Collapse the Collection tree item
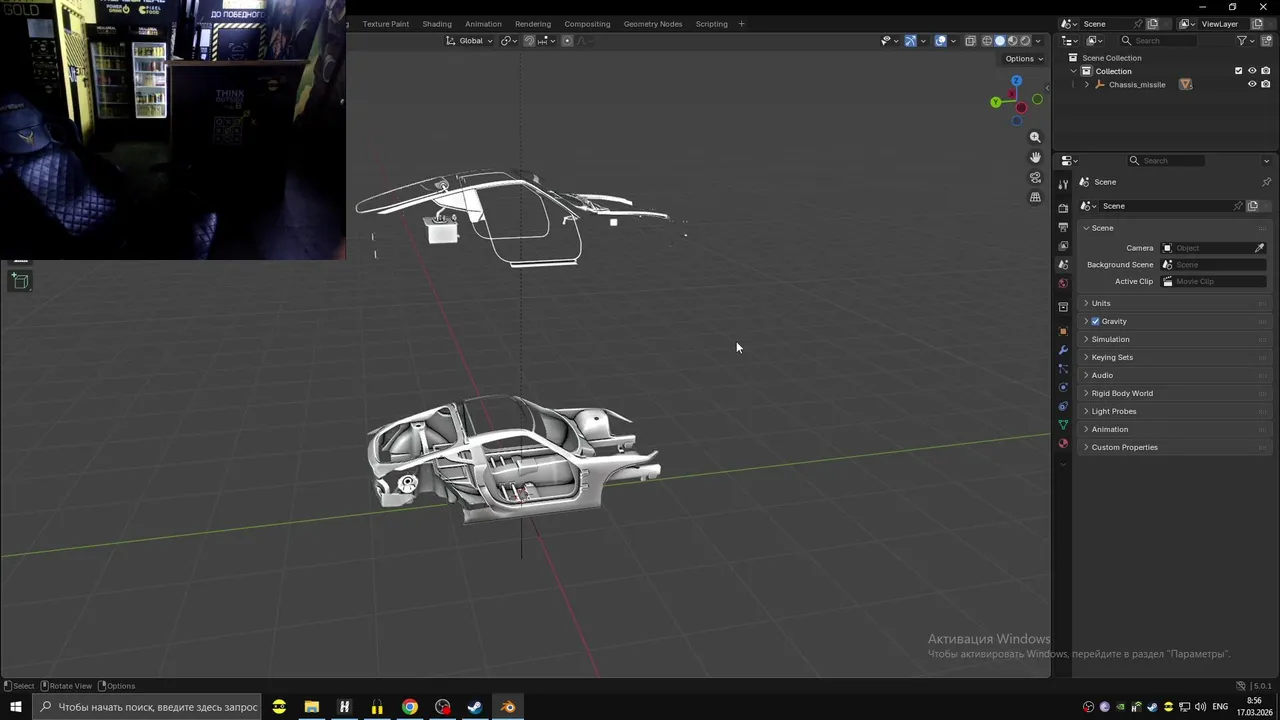 click(1074, 71)
